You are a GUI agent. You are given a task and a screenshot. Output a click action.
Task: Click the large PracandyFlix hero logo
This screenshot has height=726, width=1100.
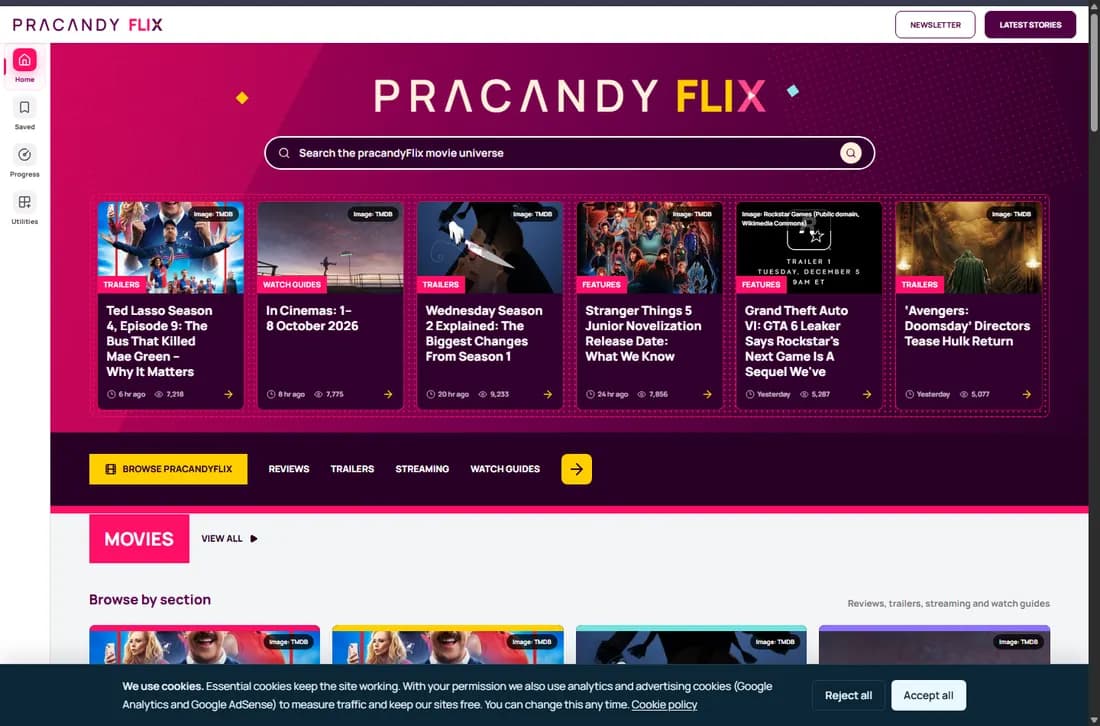[x=570, y=96]
